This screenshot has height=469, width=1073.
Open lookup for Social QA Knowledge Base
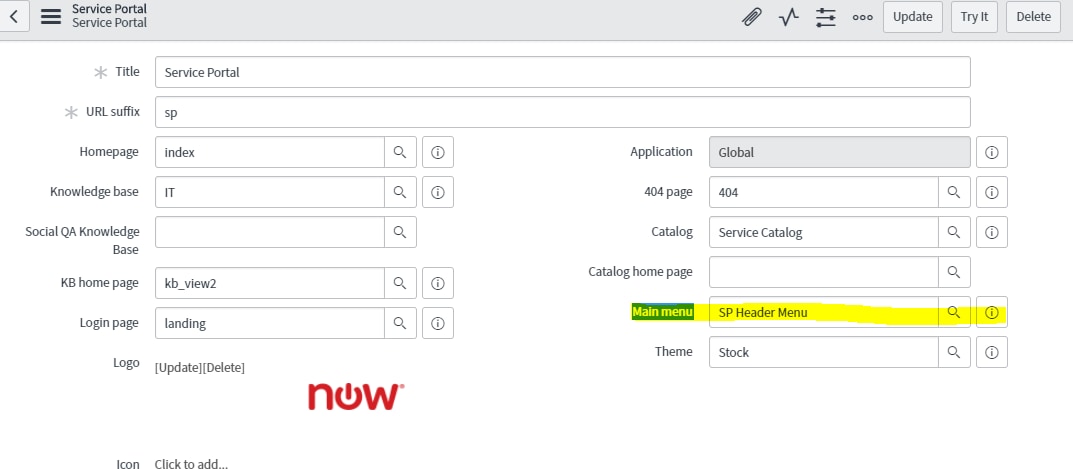400,232
